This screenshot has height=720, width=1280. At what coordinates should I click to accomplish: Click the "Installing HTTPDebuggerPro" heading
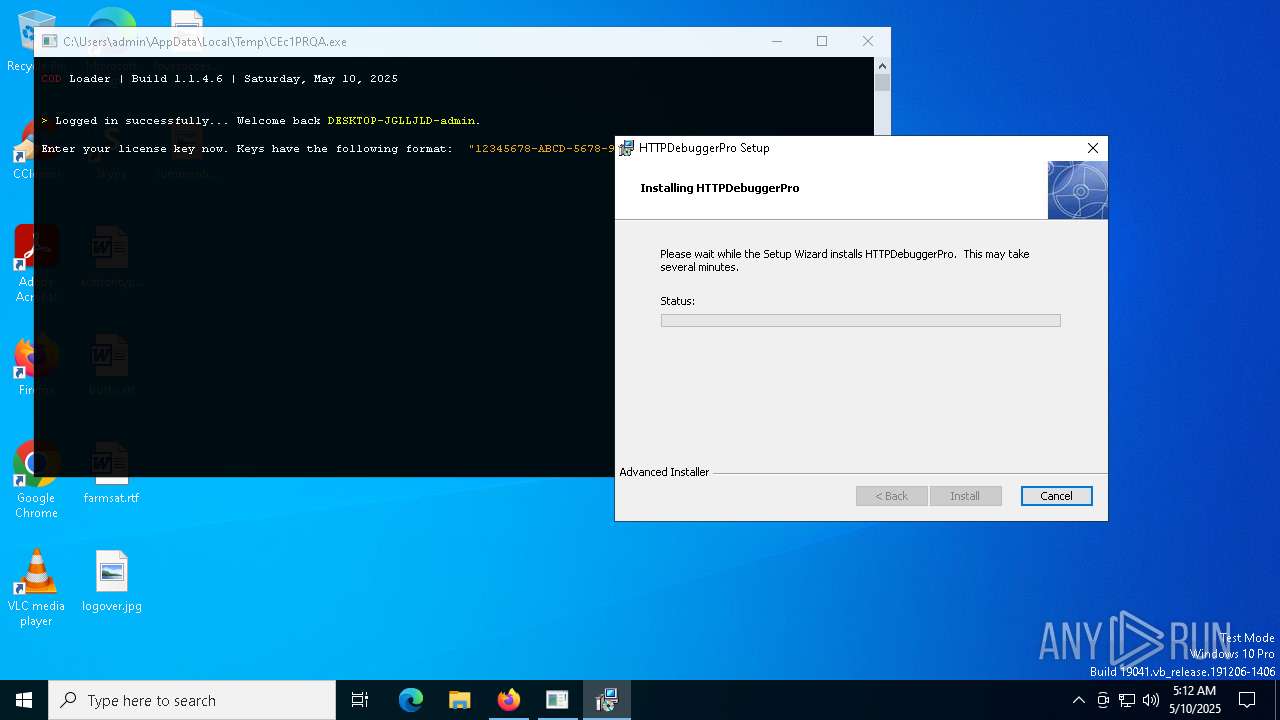pos(720,188)
